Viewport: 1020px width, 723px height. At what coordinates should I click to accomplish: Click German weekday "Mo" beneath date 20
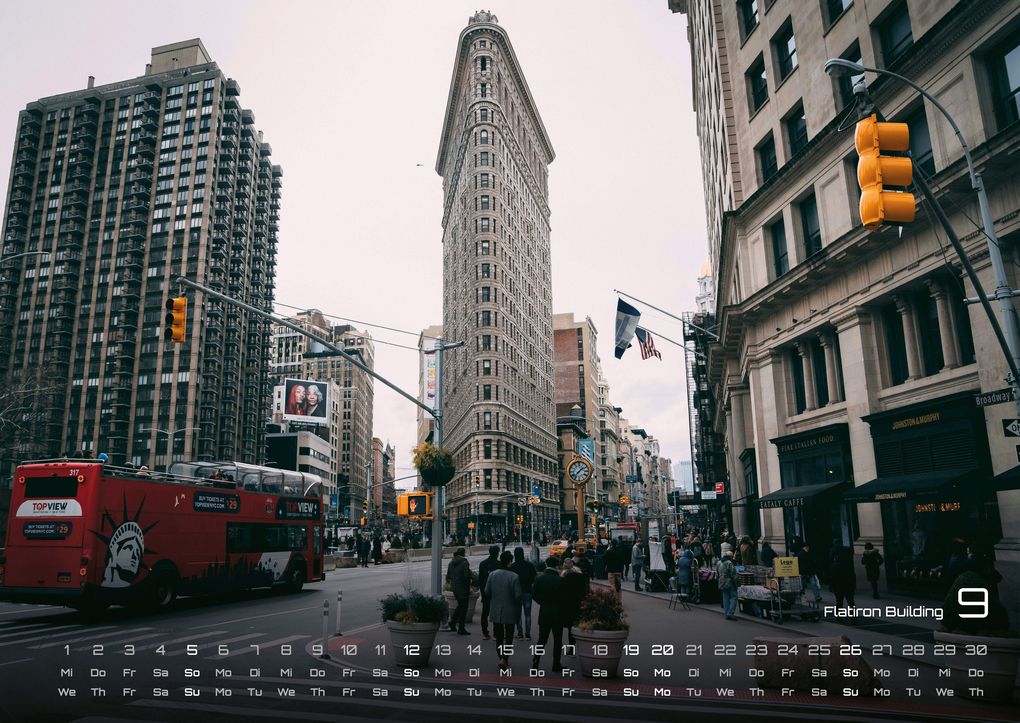662,672
